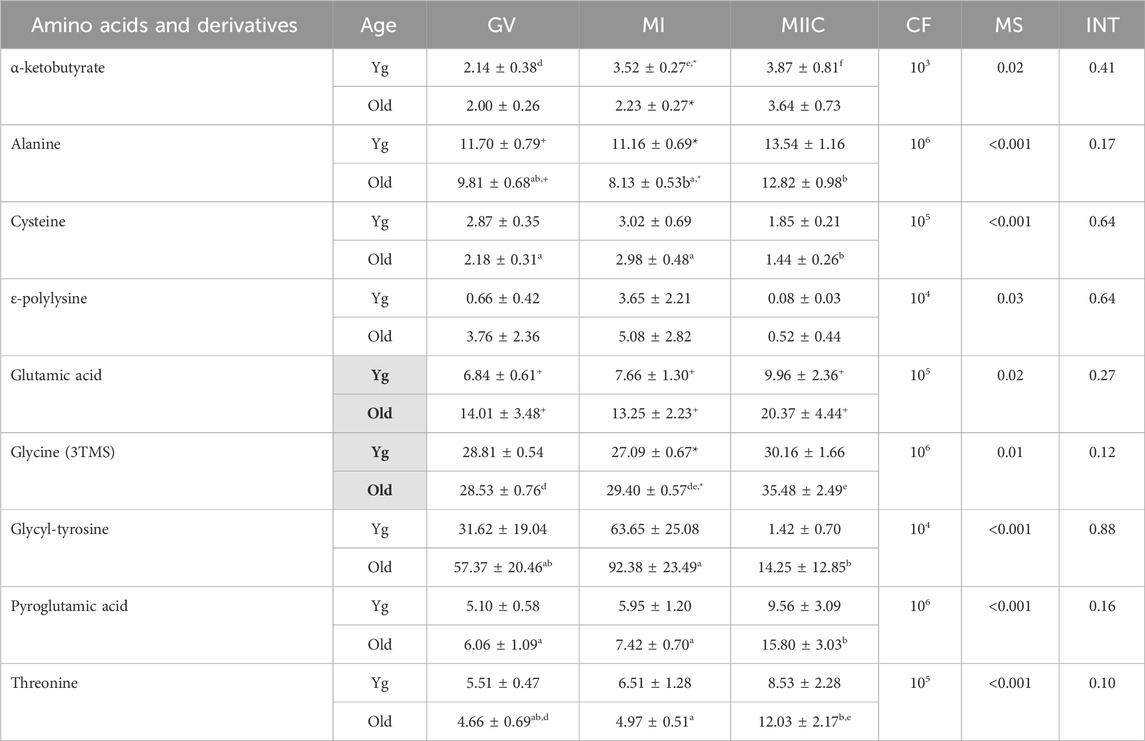This screenshot has width=1145, height=741.
Task: Click the MIIC column header
Action: [x=803, y=25]
